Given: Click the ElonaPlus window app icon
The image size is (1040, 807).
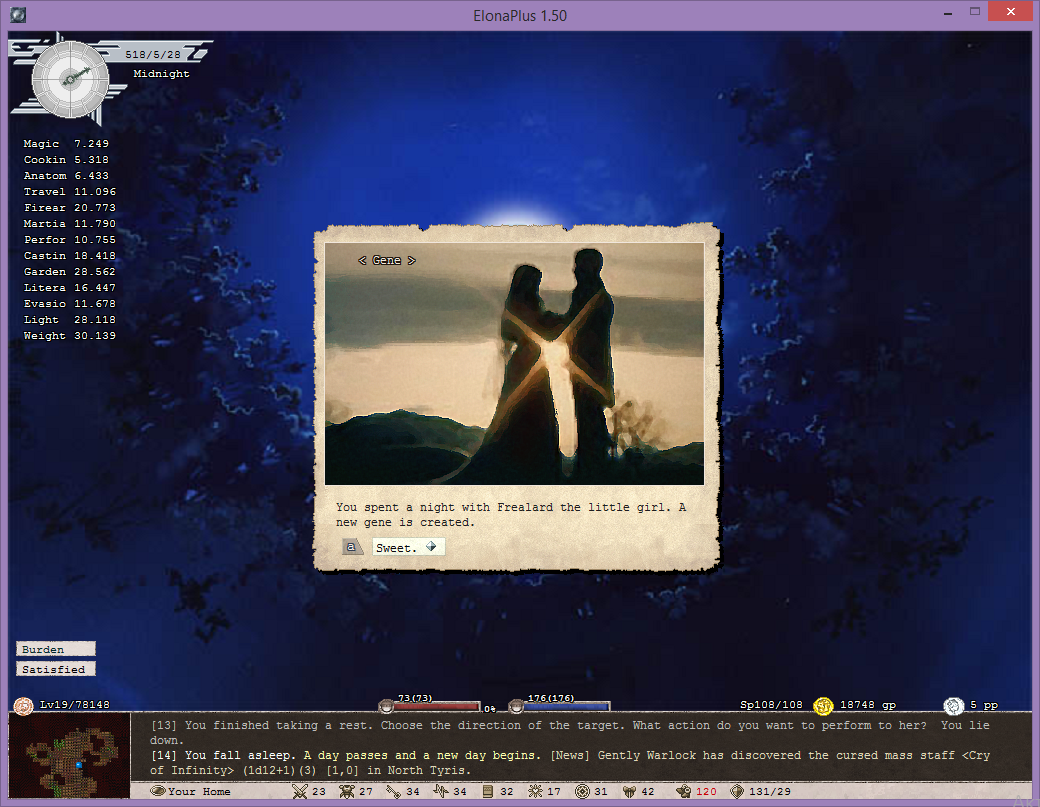Looking at the screenshot, I should click(x=18, y=15).
